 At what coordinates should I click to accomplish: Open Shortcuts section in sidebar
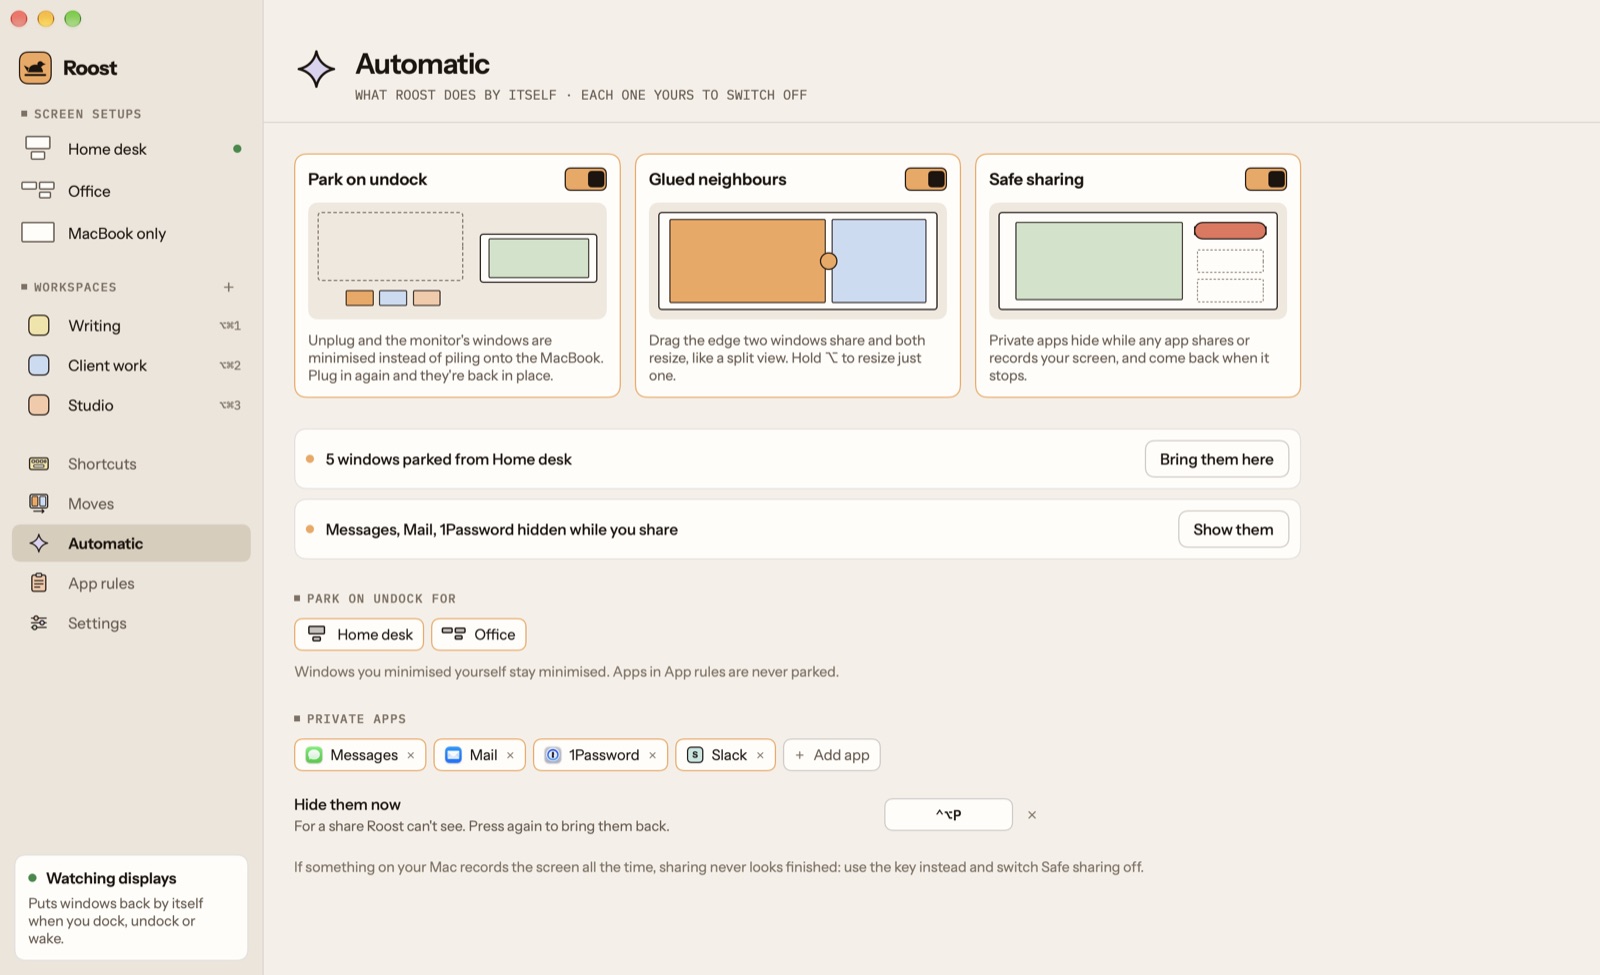[x=131, y=464]
